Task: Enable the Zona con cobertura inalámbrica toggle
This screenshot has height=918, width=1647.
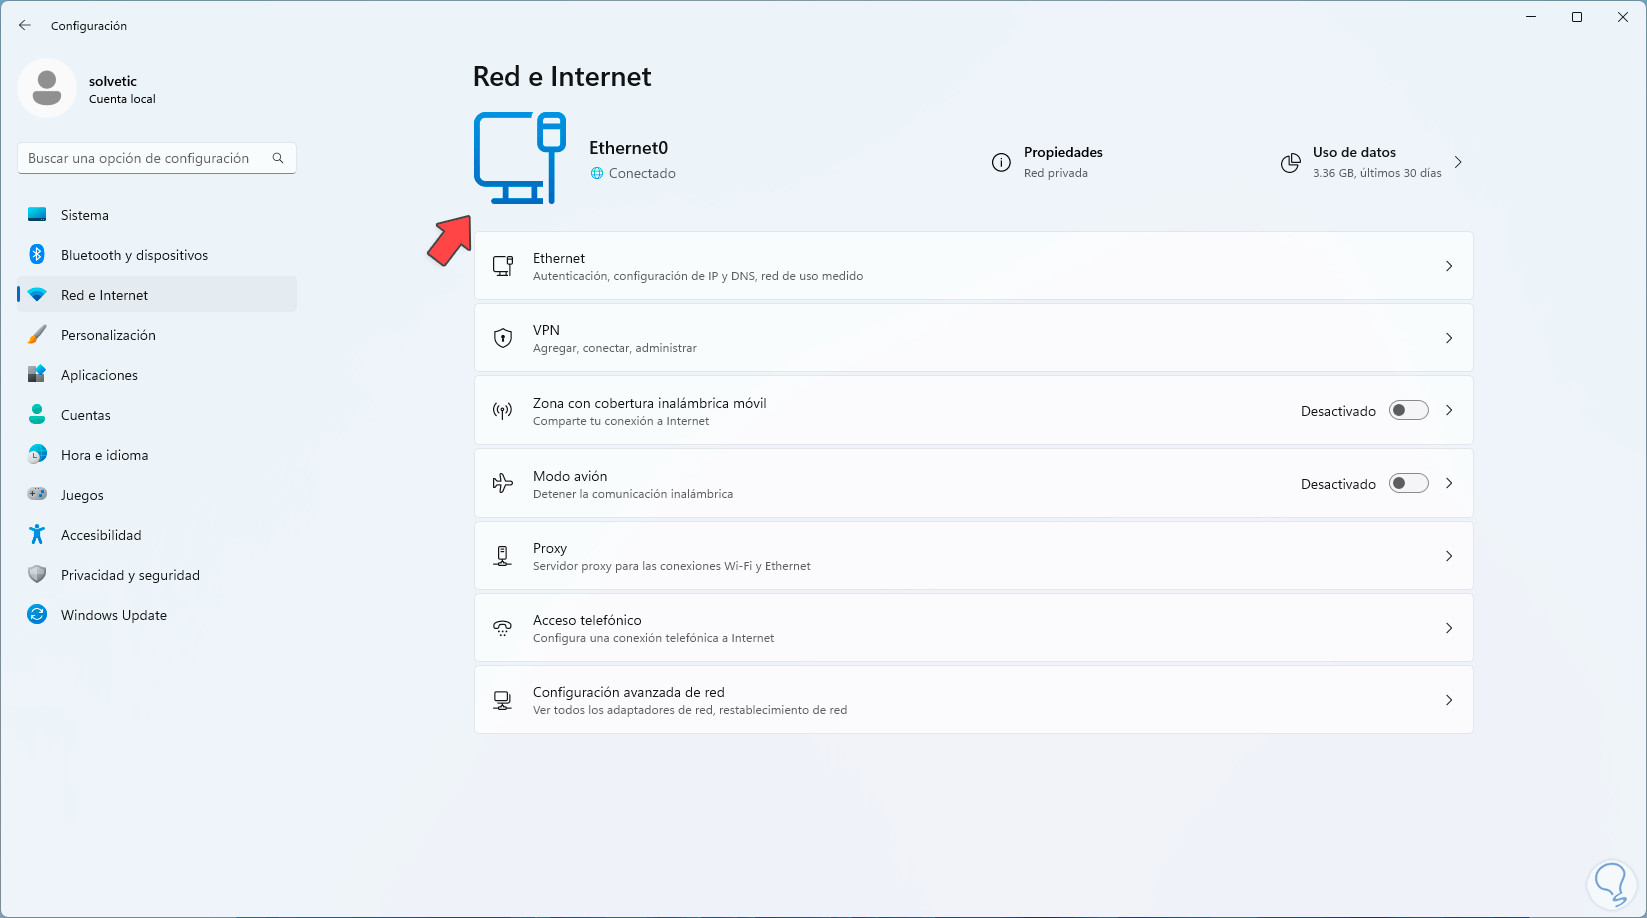Action: [1408, 411]
